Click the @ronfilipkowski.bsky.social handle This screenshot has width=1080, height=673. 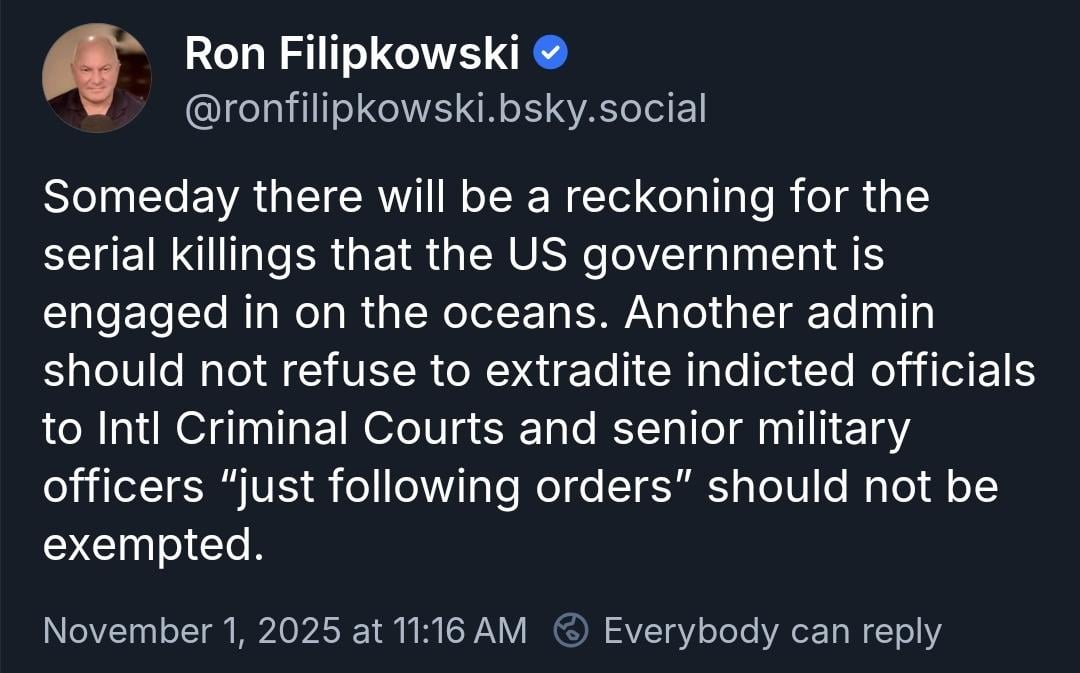coord(446,108)
